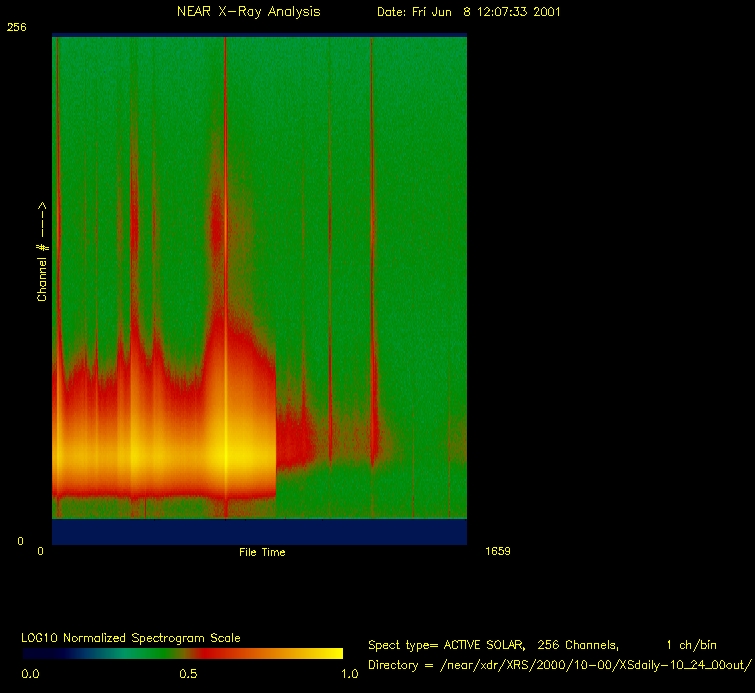Viewport: 755px width, 693px height.
Task: Click the 0.5 tick label under the color scale
Action: tap(187, 674)
